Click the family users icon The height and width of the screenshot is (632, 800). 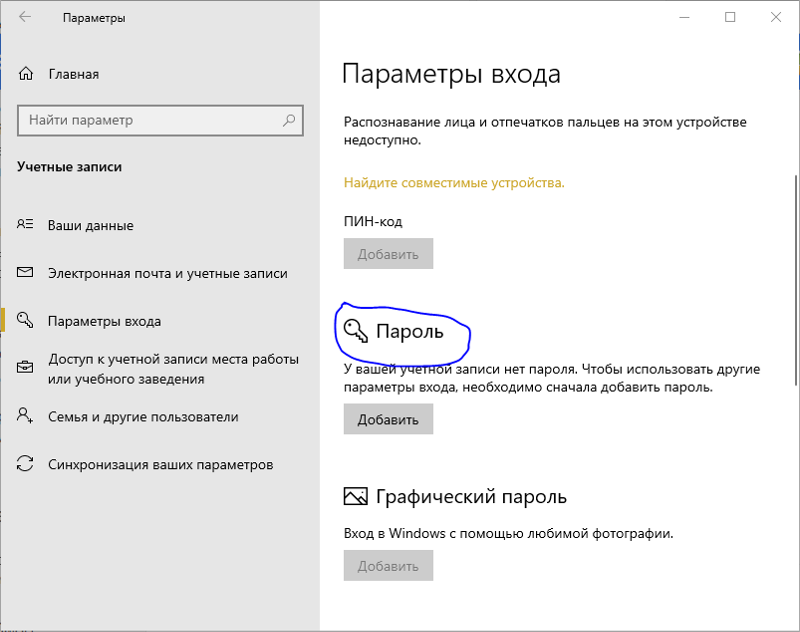[x=25, y=415]
